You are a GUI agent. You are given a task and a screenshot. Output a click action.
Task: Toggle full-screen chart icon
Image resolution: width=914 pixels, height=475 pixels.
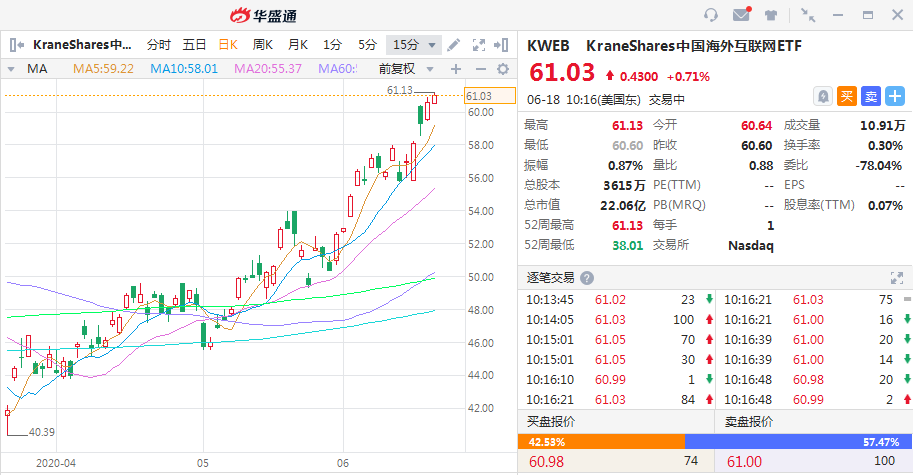[x=479, y=45]
